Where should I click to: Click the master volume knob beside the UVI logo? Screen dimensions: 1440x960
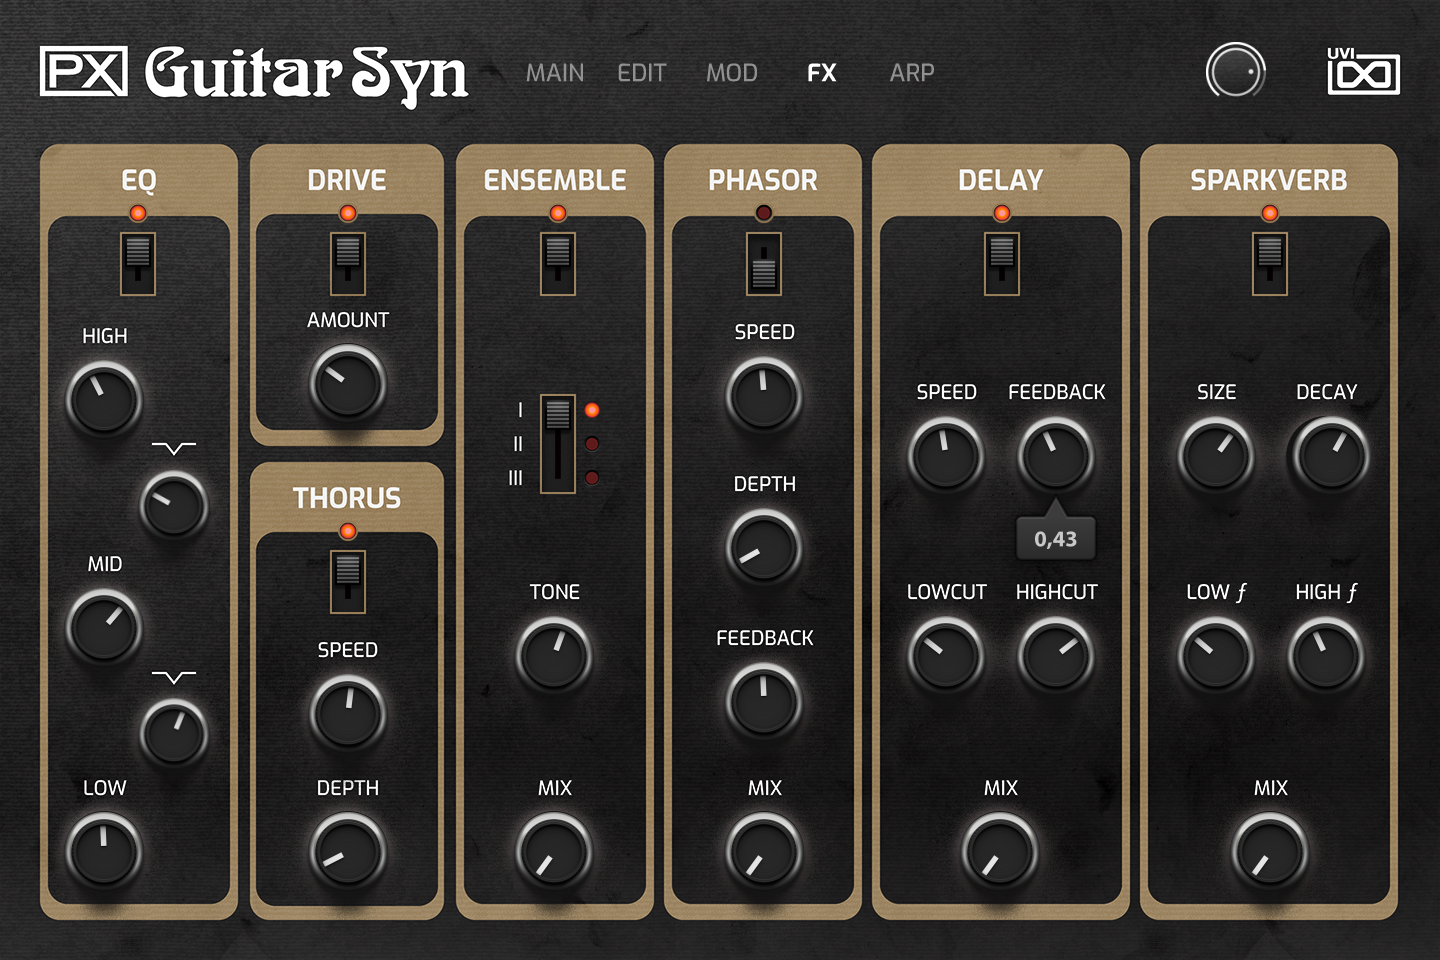[x=1236, y=71]
